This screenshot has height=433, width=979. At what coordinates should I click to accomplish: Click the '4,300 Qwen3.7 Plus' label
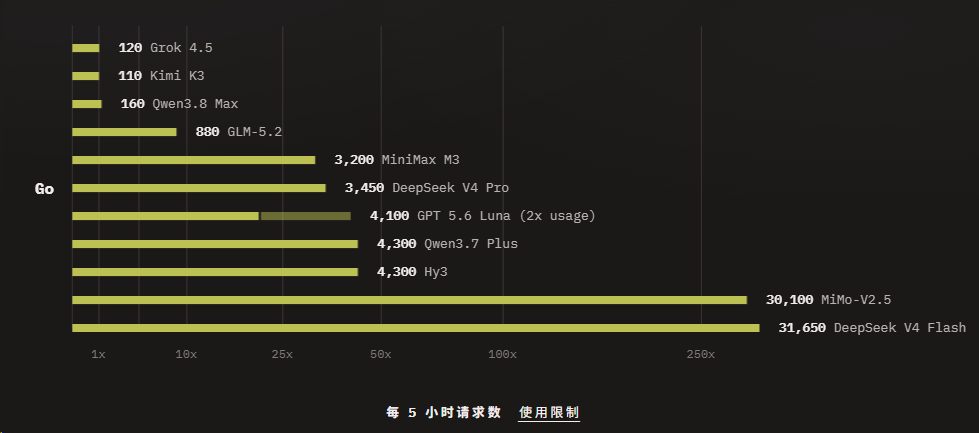[447, 244]
